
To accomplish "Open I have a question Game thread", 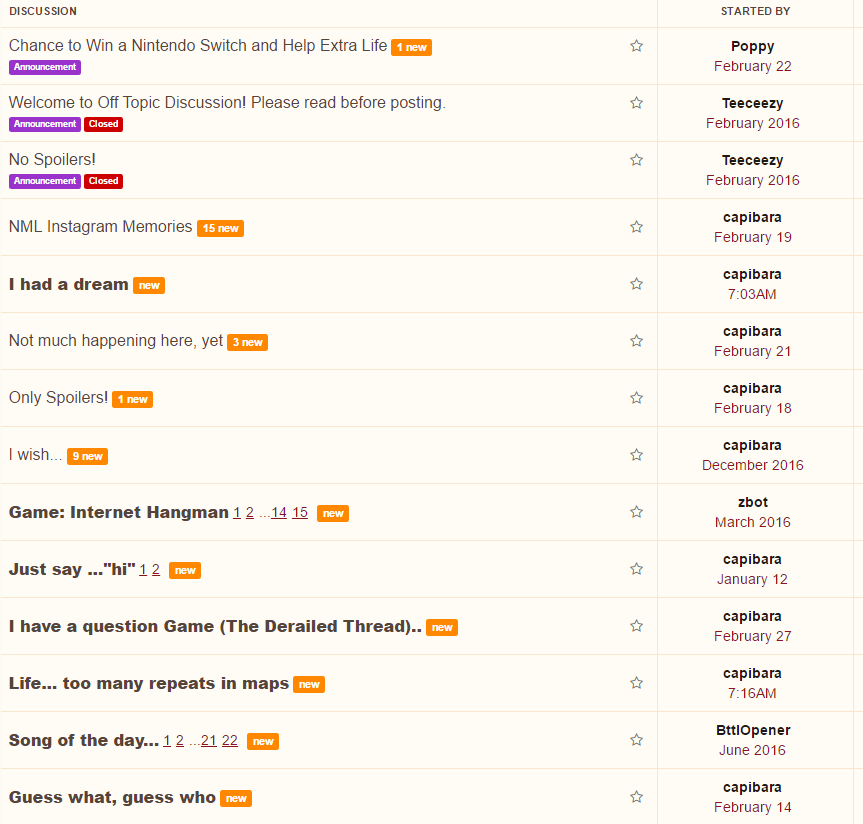I will tap(215, 626).
